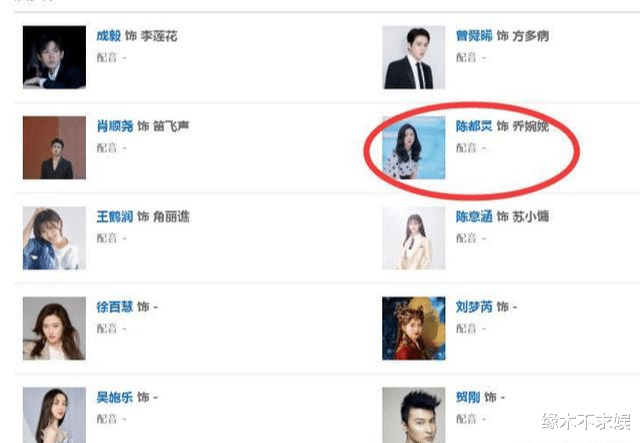Open 贺刚 actor name link
The image size is (640, 443).
468,397
